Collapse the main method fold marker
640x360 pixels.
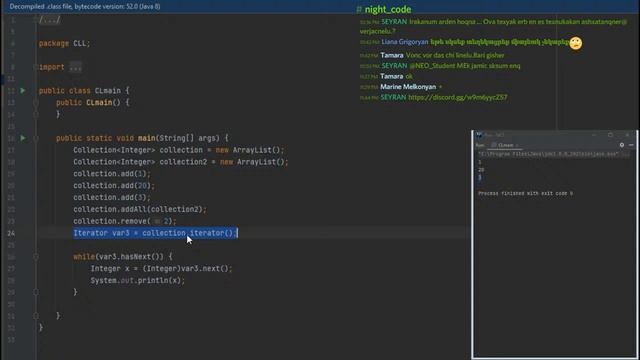tap(36, 138)
